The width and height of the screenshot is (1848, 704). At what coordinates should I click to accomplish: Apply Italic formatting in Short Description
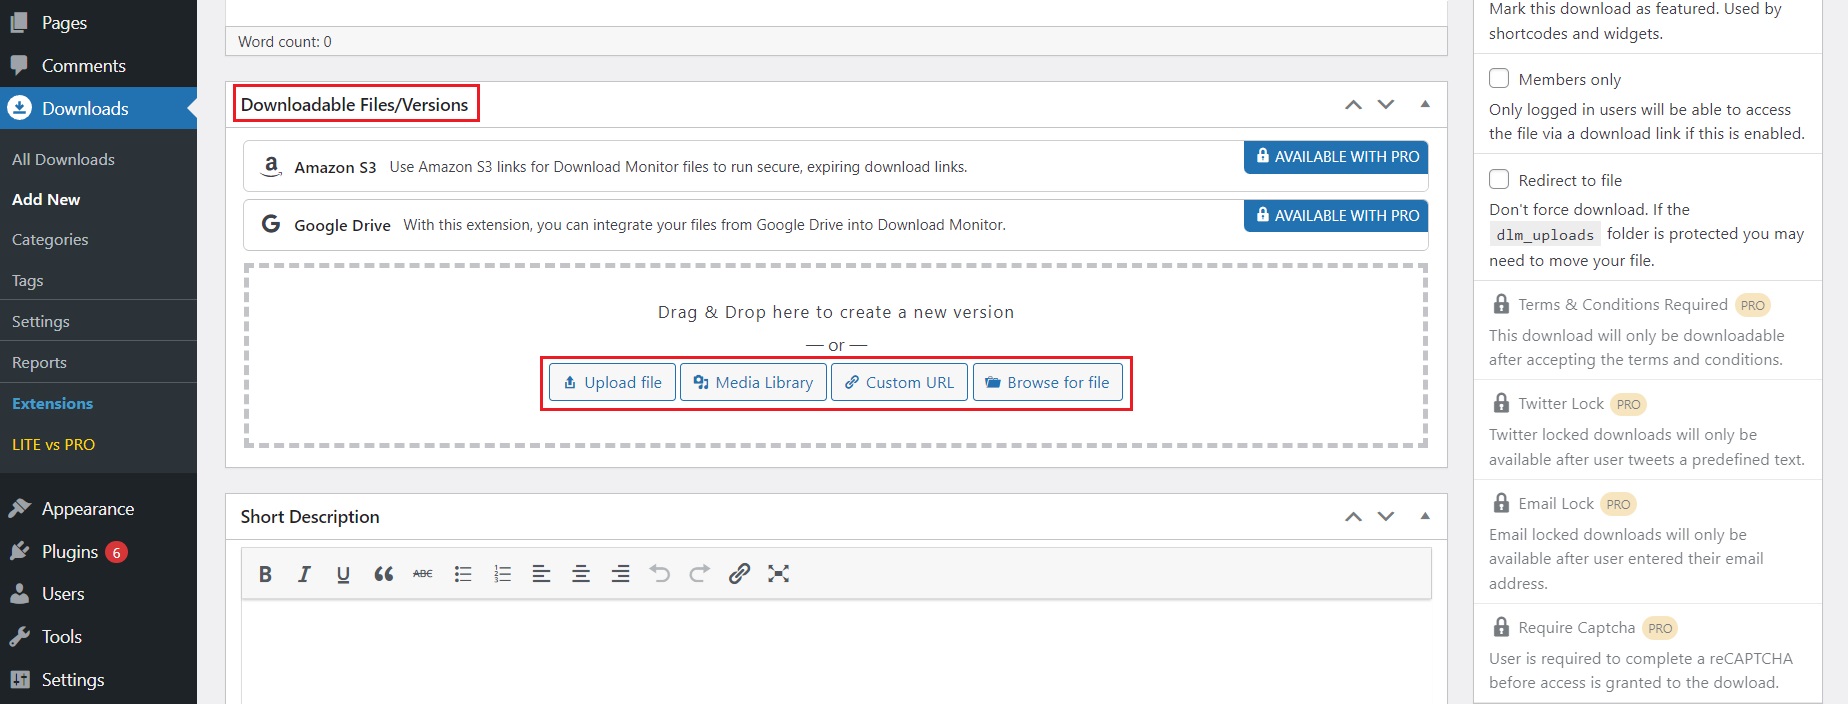point(304,574)
